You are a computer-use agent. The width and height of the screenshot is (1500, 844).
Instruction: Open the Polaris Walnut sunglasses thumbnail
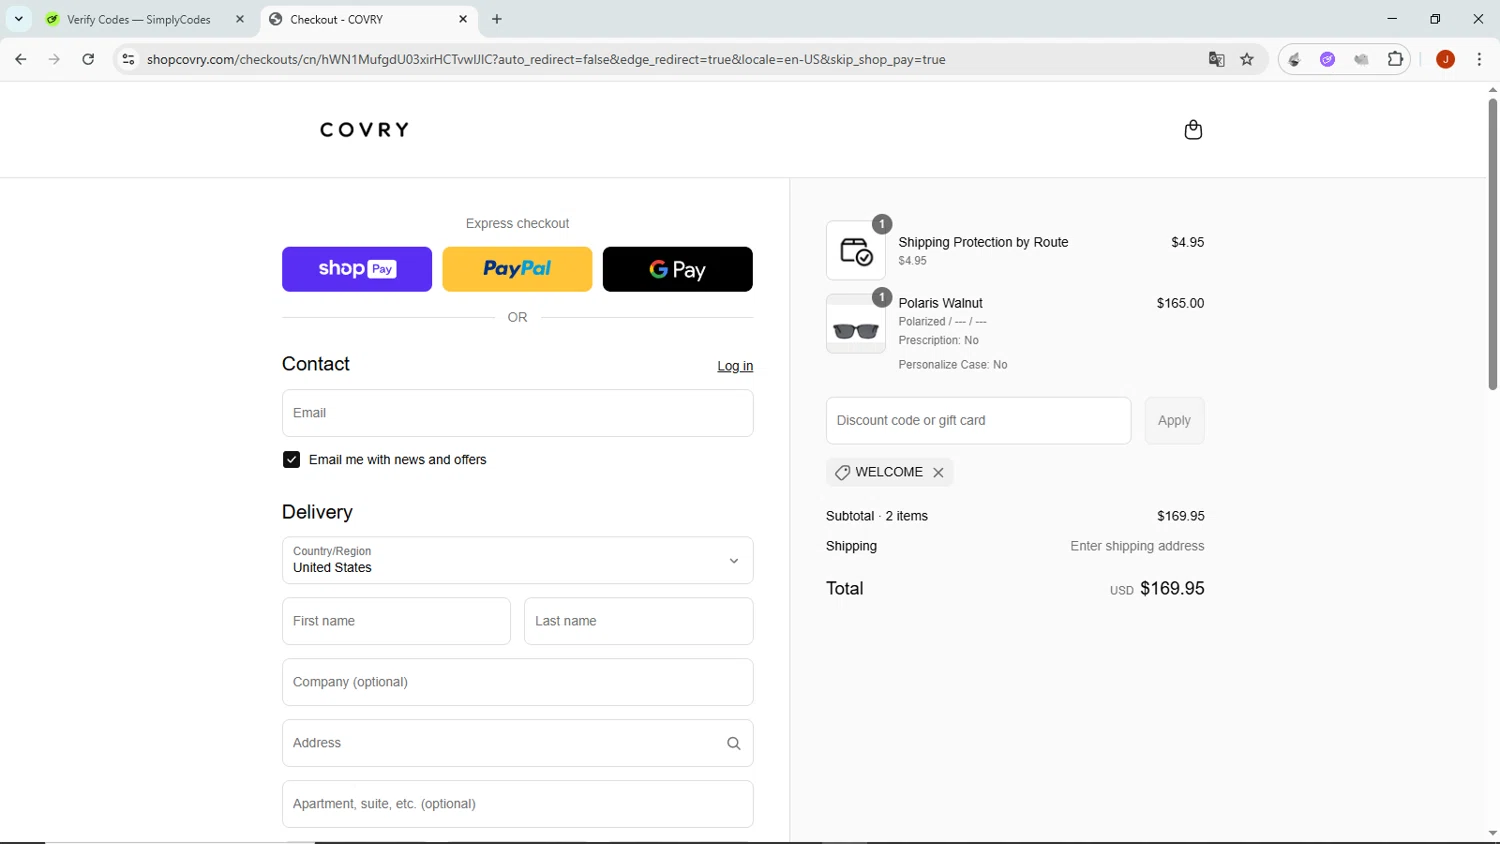click(856, 324)
